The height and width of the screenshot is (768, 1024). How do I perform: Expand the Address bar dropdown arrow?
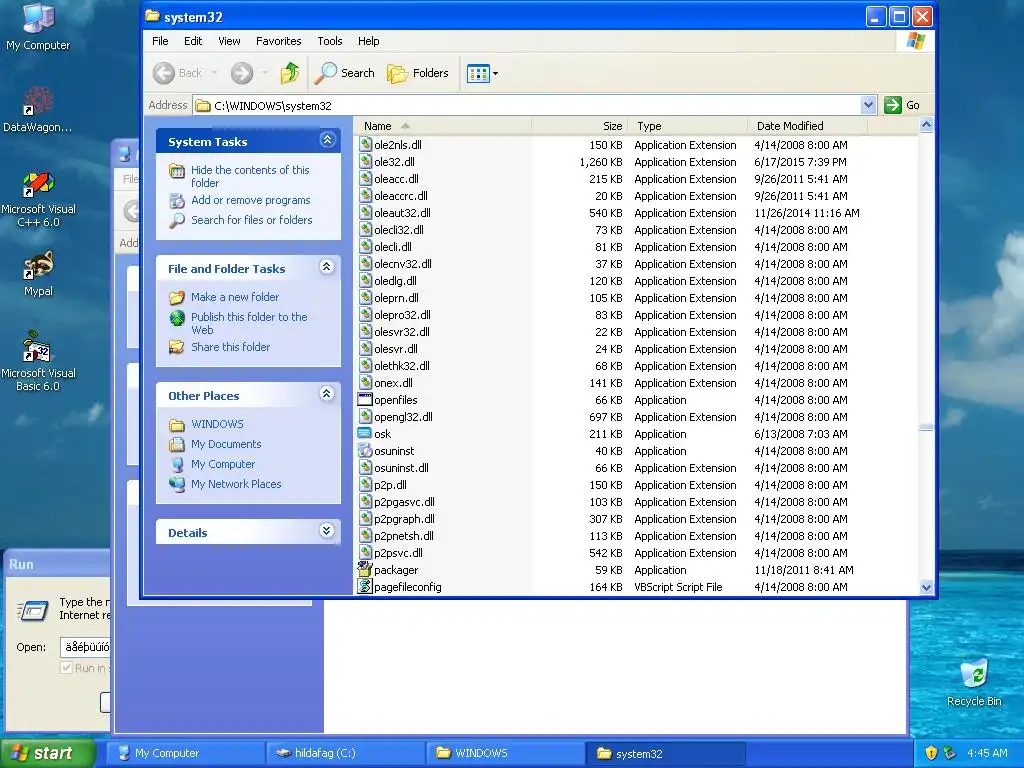coord(868,104)
